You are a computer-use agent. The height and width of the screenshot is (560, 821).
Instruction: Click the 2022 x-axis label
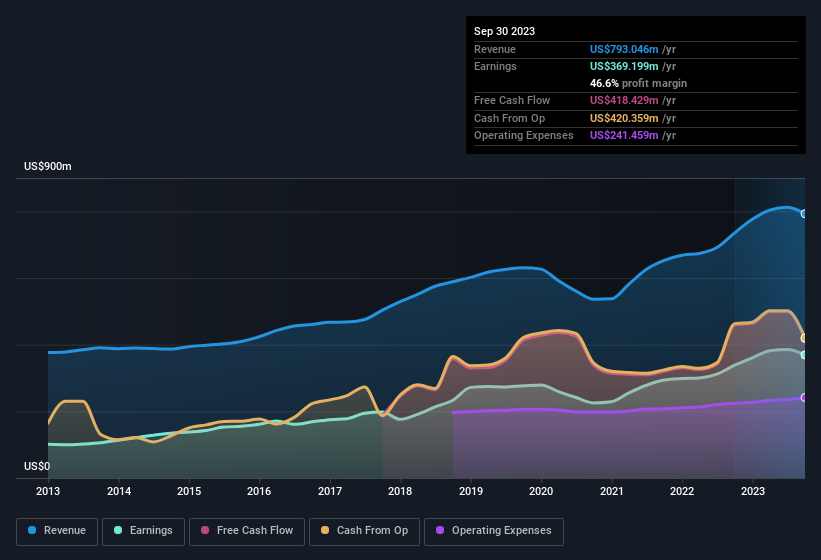coord(682,491)
